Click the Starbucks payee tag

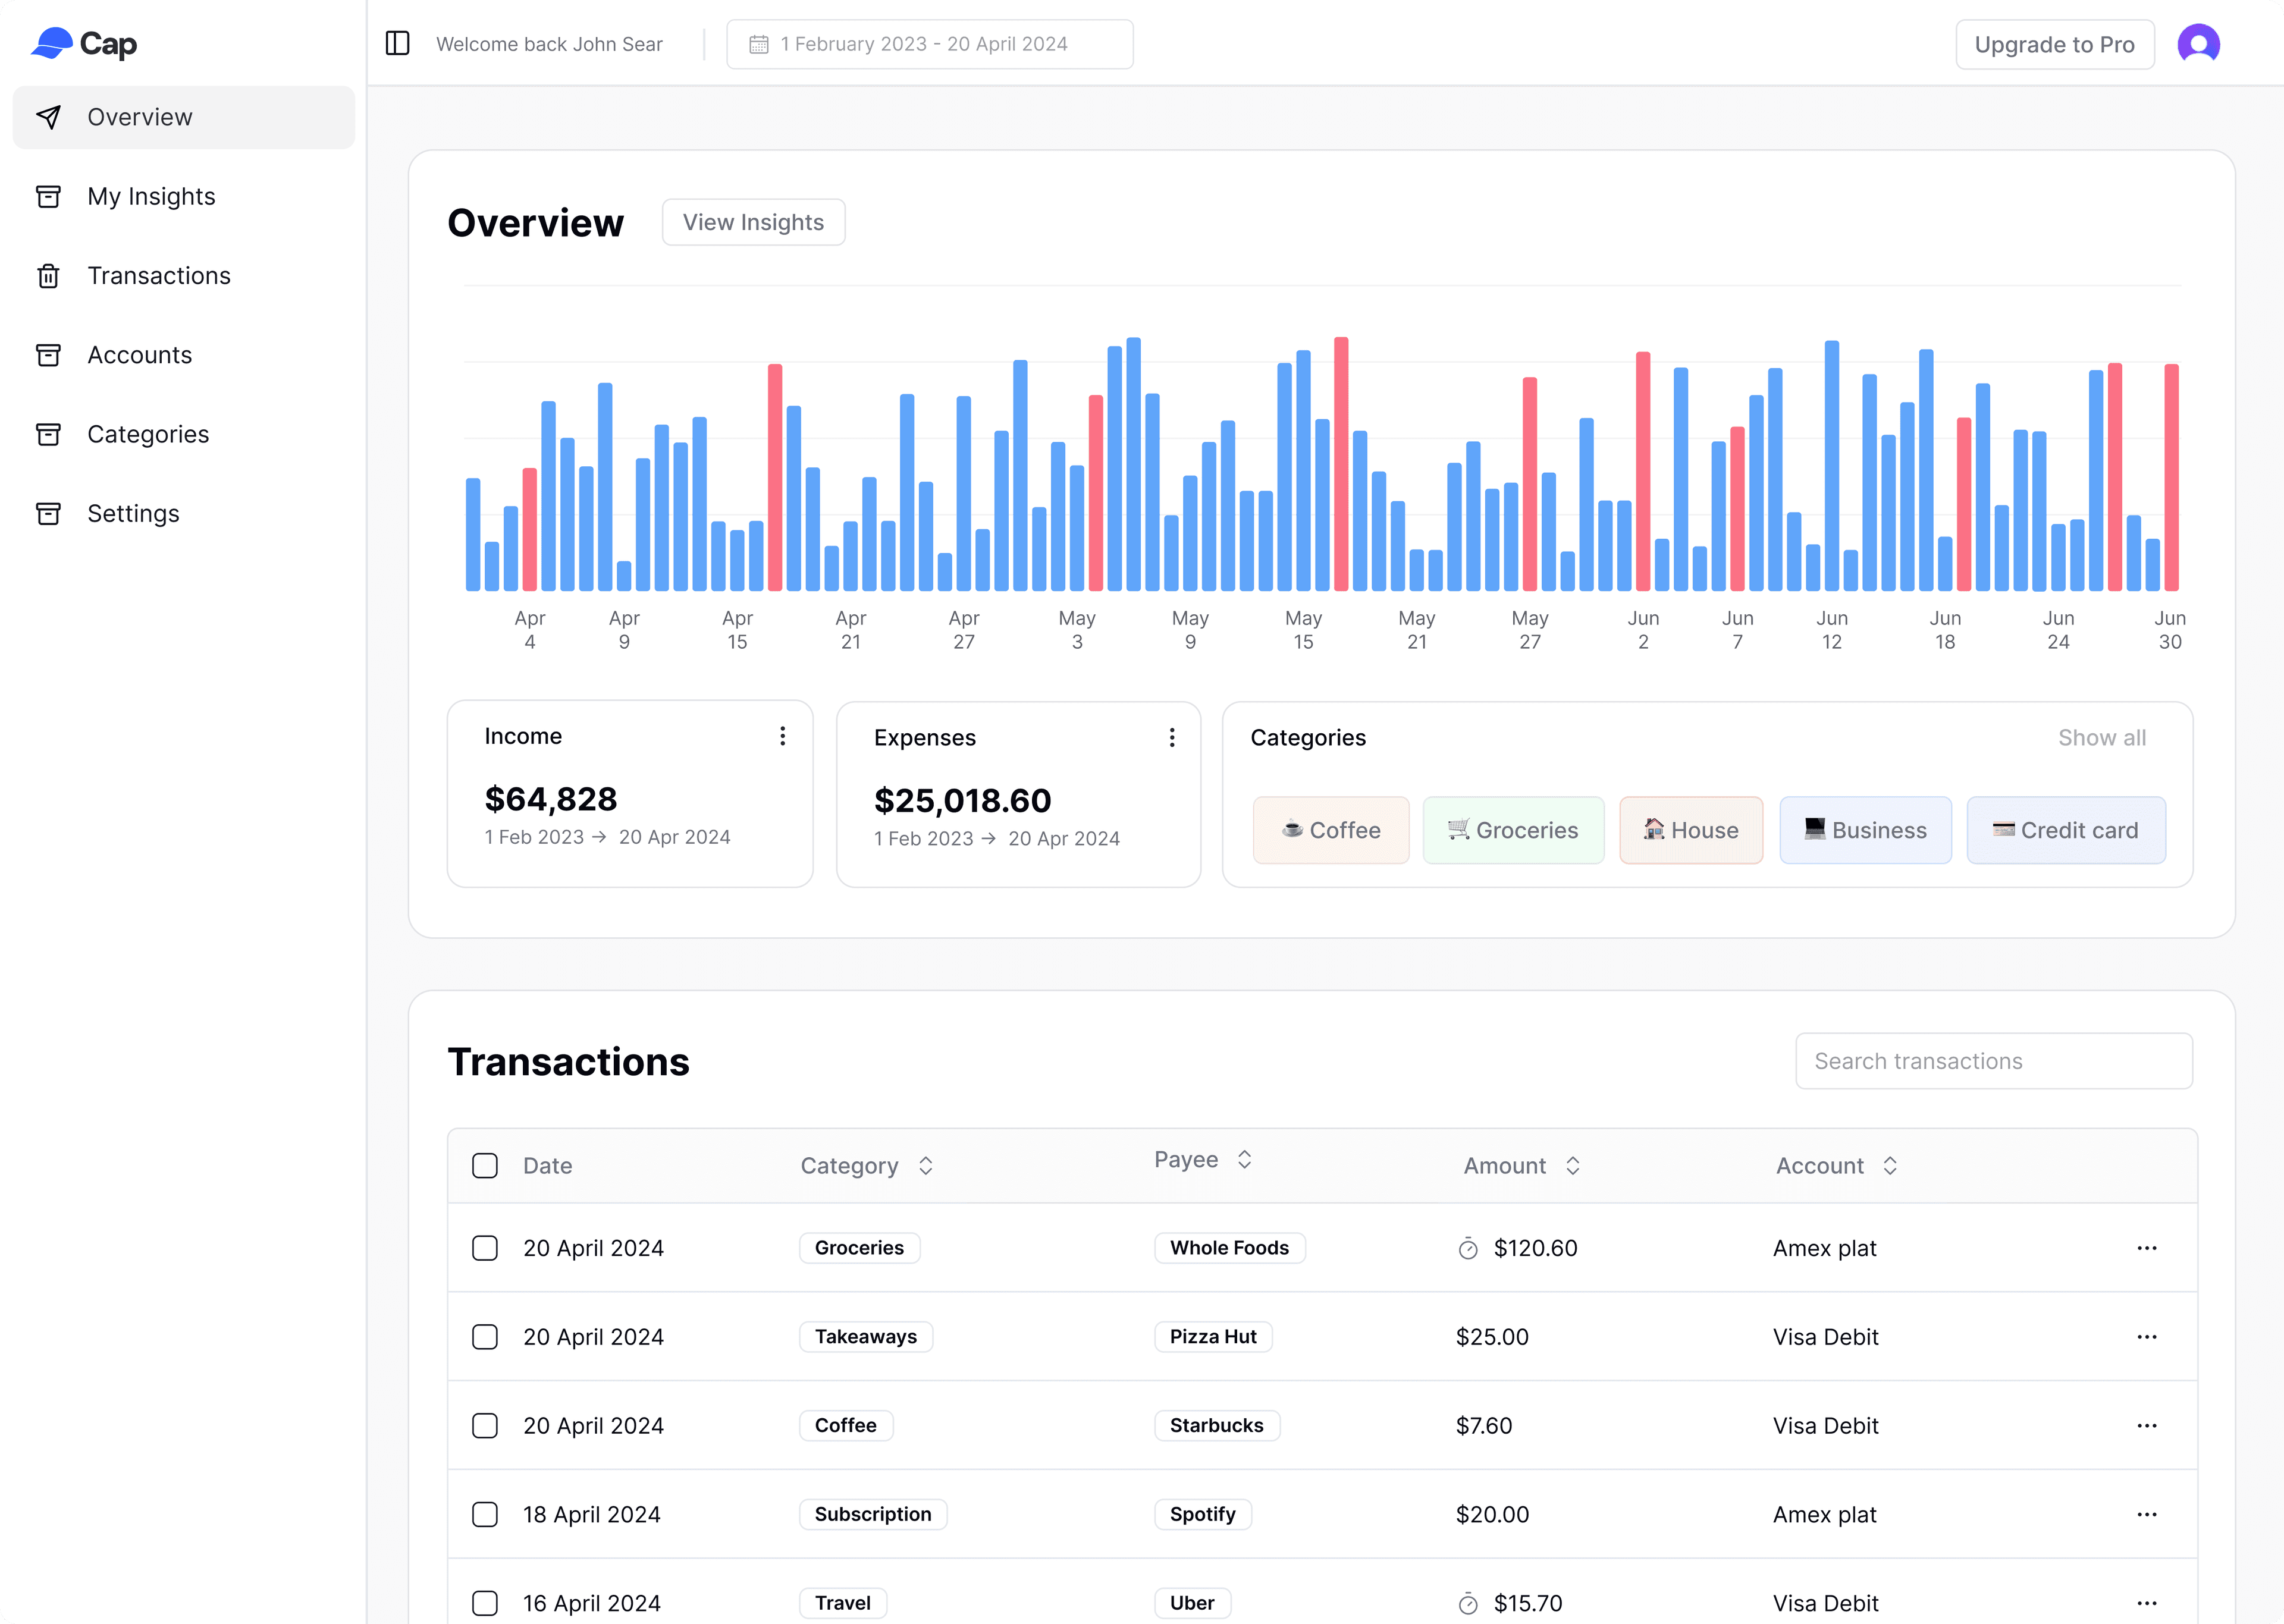tap(1216, 1426)
